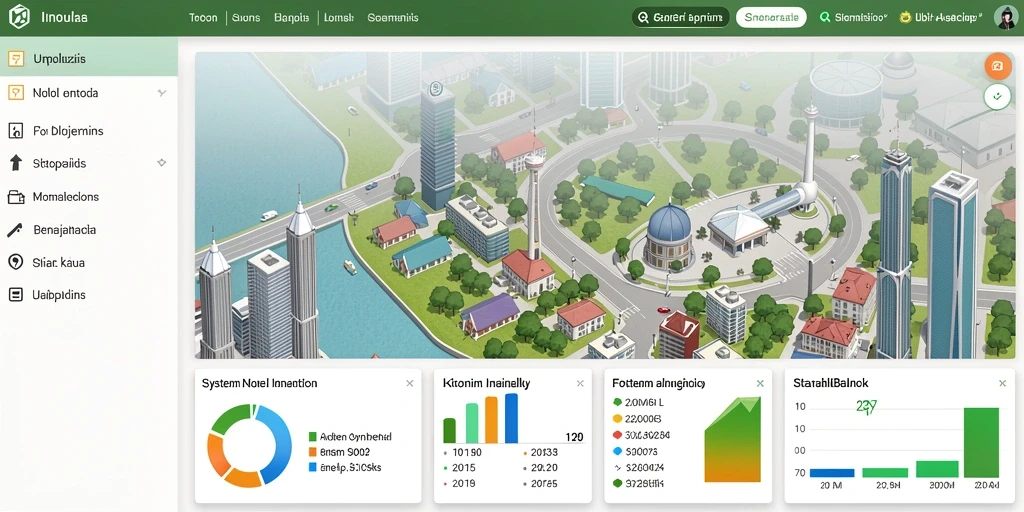Click the Uaibpidins list icon
The height and width of the screenshot is (512, 1024).
(x=16, y=295)
